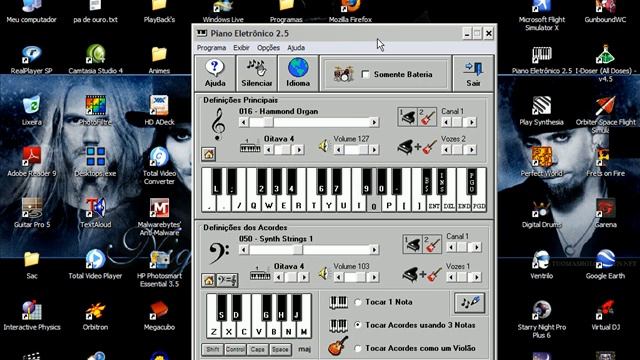Click the notes editing button beside Tocar 1 Nota
The image size is (640, 360).
(469, 302)
